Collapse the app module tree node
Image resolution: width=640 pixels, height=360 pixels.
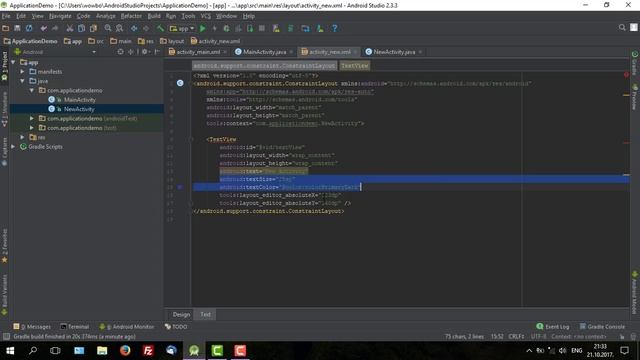click(13, 62)
